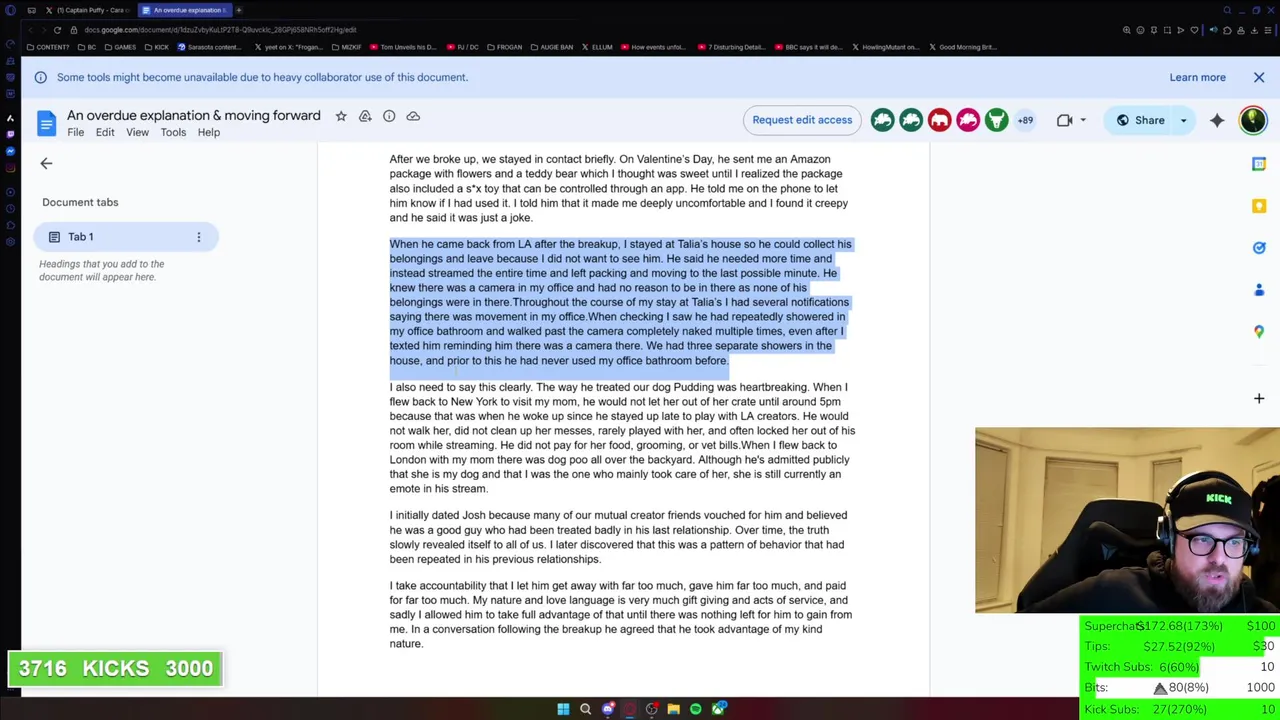Screen dimensions: 1280x720
Task: Click the info icon in notice banner
Action: [x=40, y=77]
